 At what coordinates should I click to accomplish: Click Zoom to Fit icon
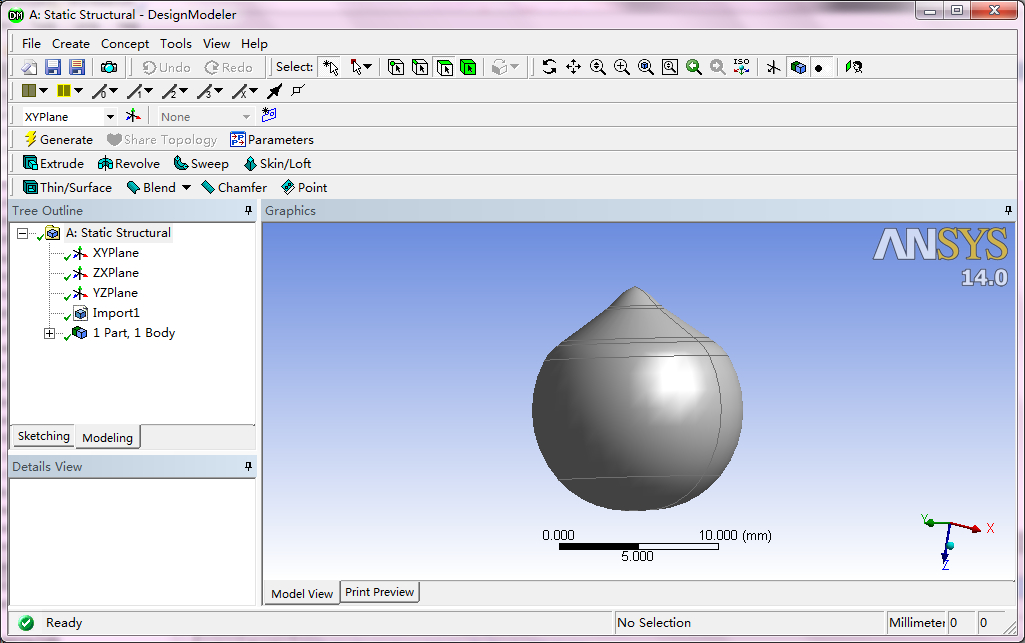646,67
